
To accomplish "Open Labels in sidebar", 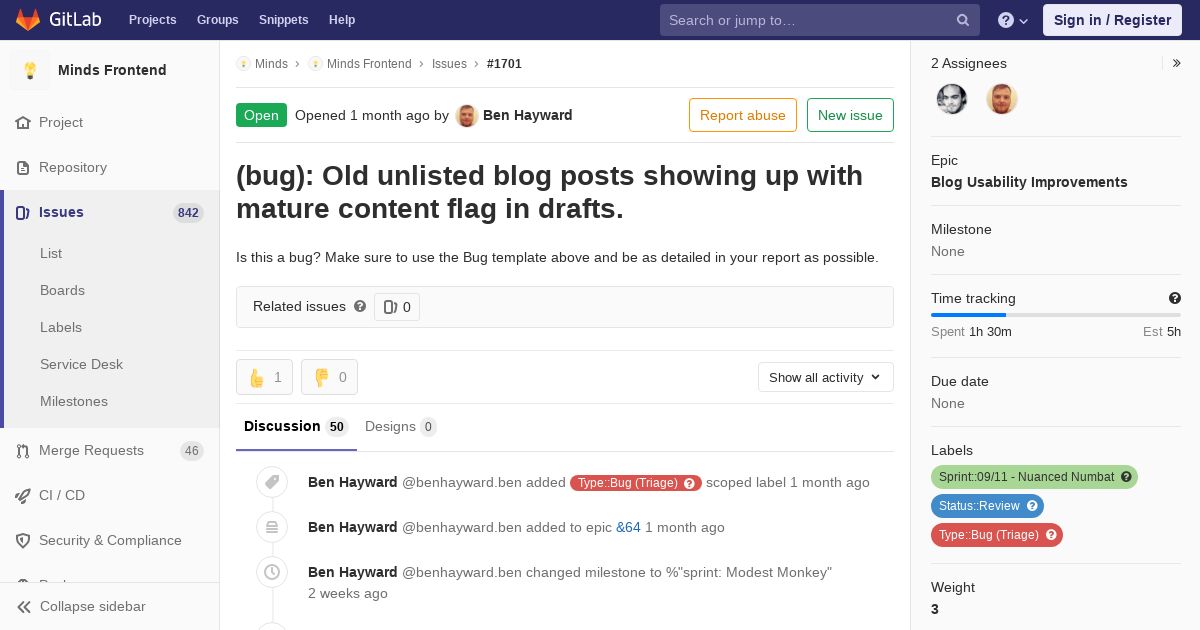I will click(61, 327).
